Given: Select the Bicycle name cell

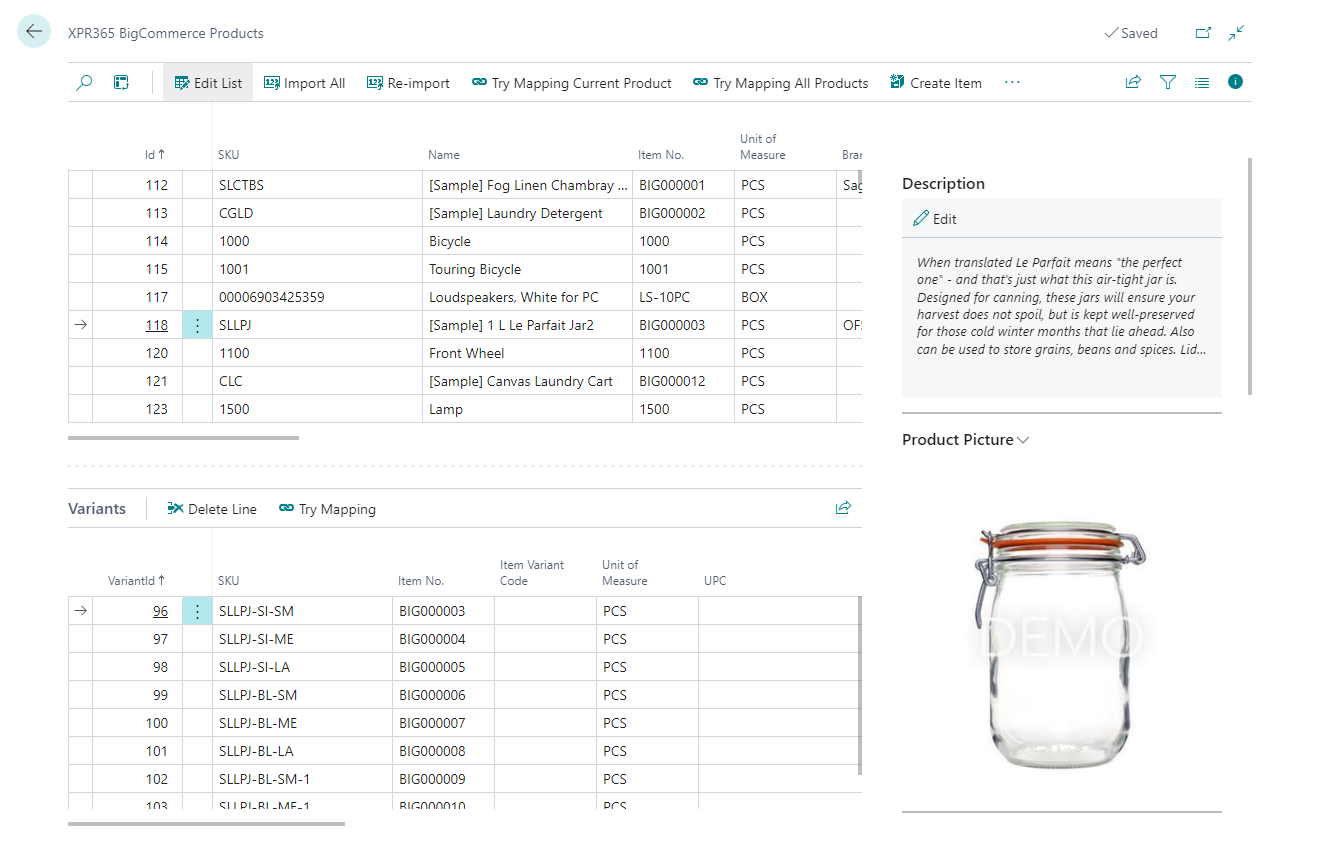Looking at the screenshot, I should pyautogui.click(x=528, y=241).
